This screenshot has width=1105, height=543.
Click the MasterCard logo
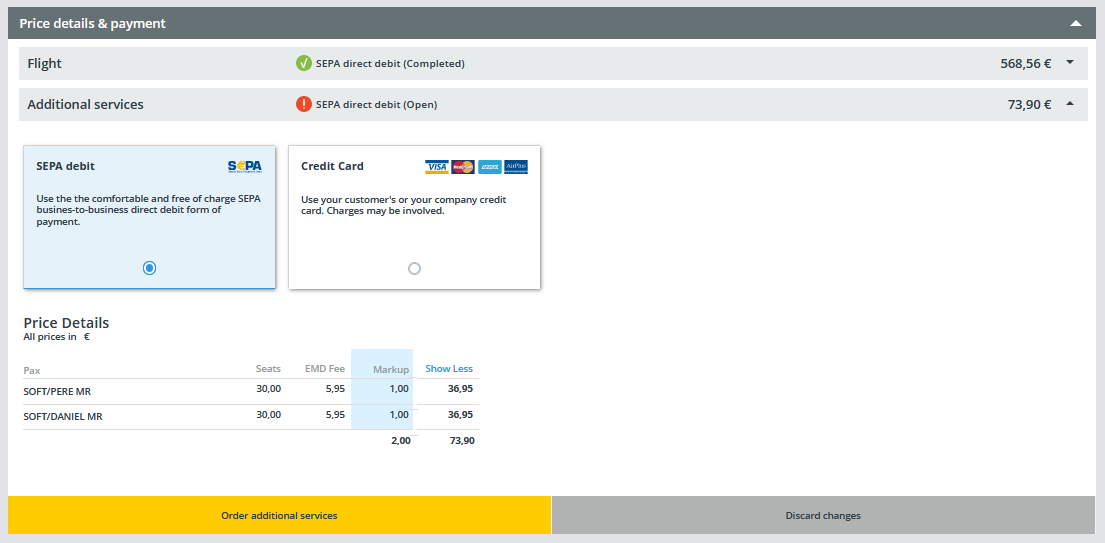pyautogui.click(x=462, y=167)
